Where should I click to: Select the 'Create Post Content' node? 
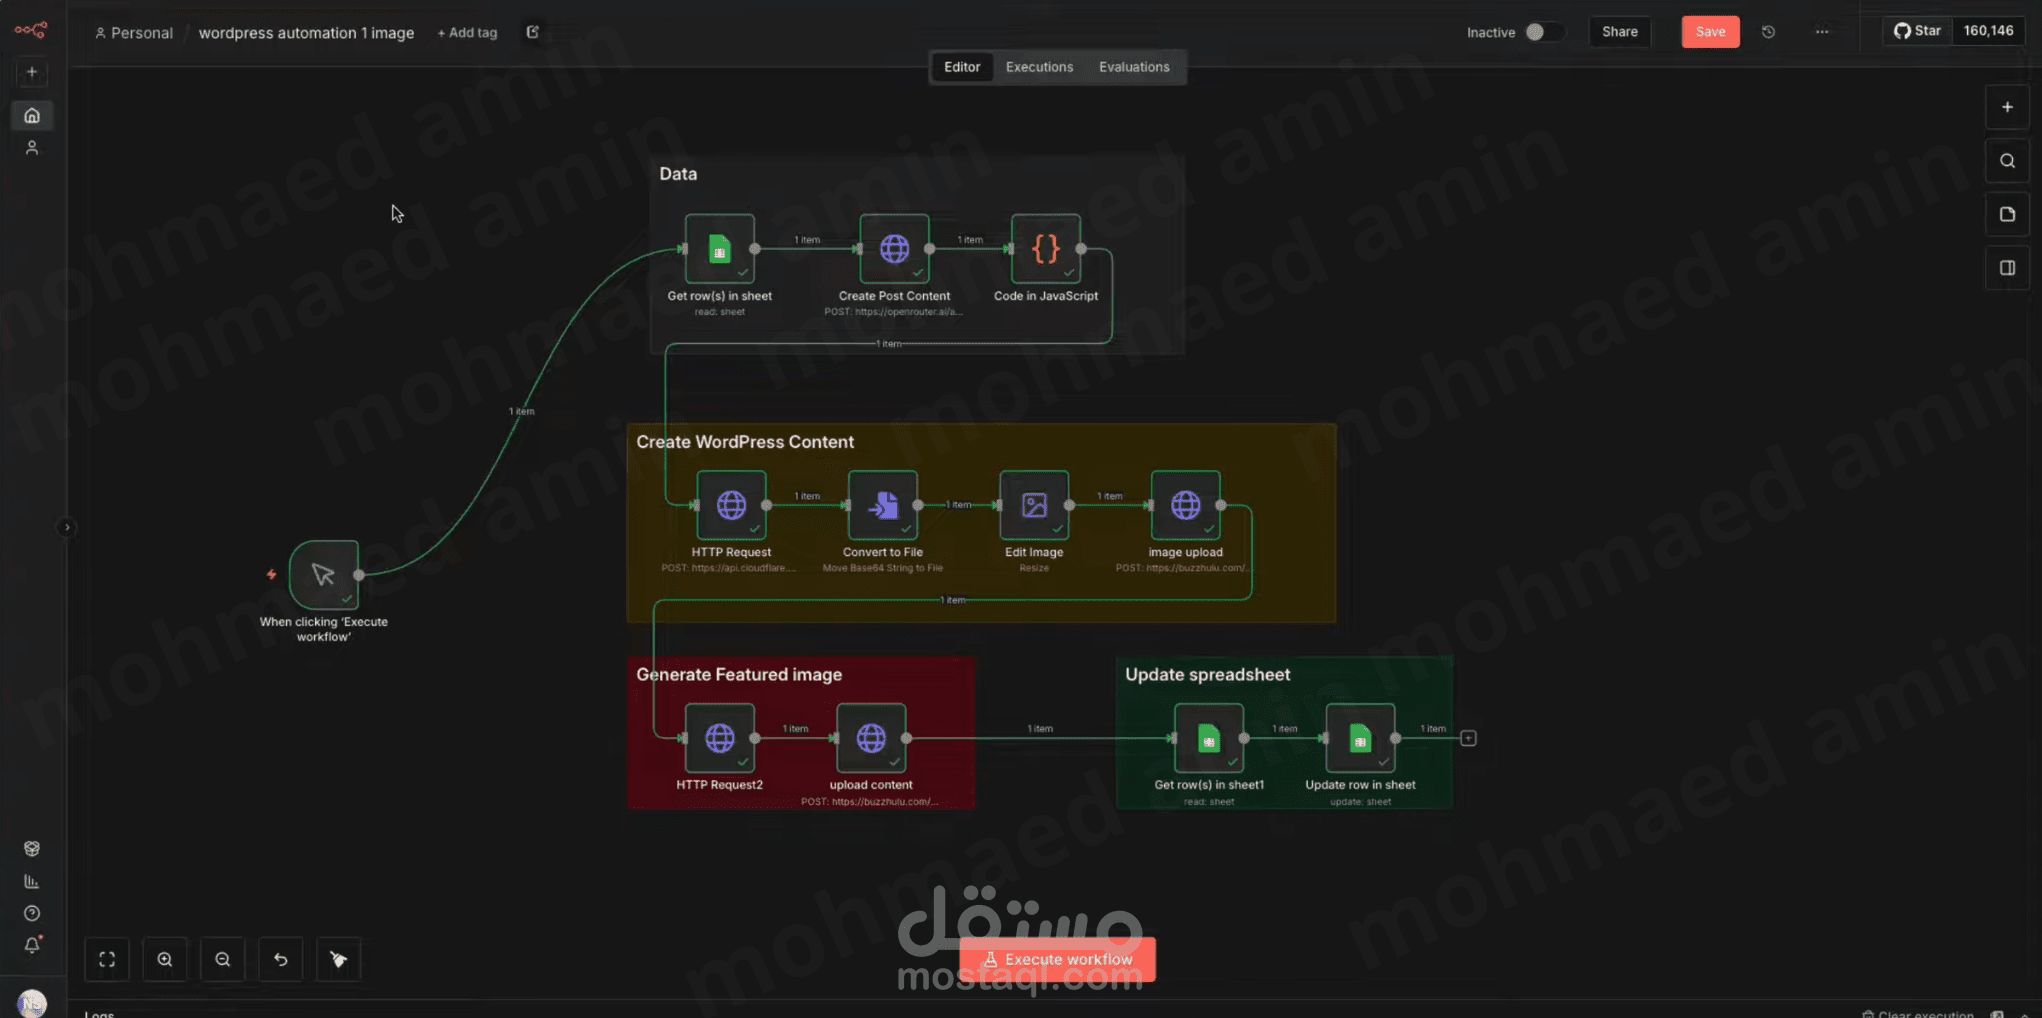pos(894,249)
